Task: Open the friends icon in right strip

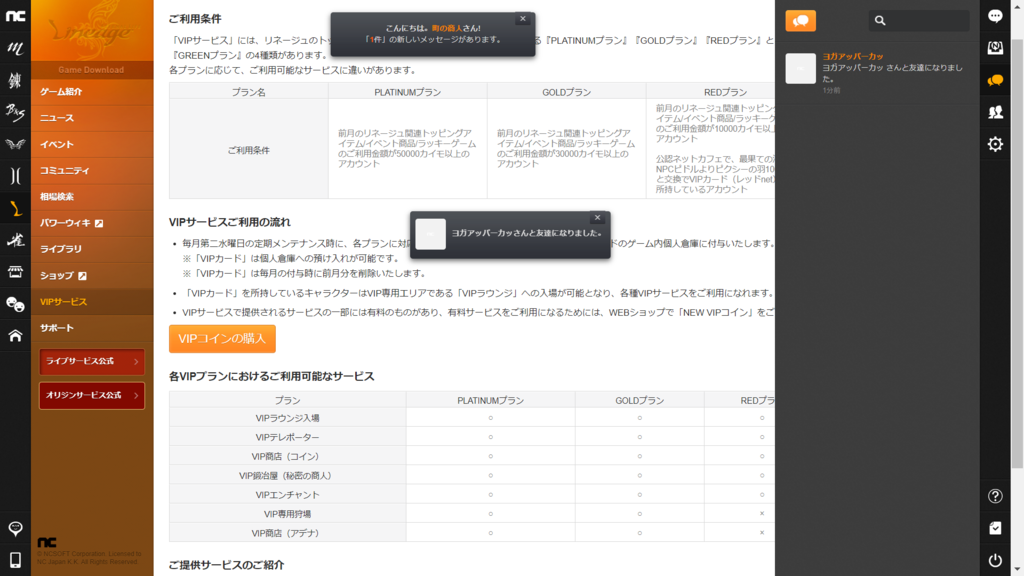Action: point(995,112)
